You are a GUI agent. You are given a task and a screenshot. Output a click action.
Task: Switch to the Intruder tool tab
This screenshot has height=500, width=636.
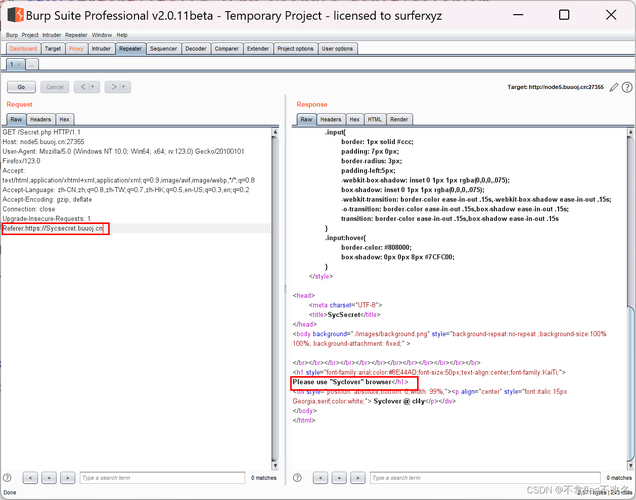click(101, 49)
